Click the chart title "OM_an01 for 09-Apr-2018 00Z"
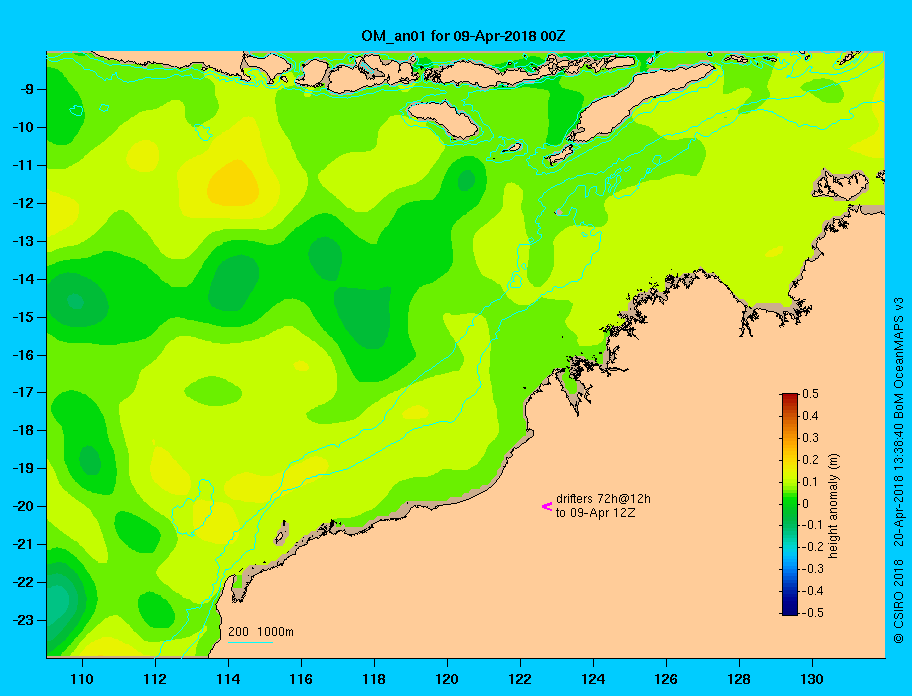This screenshot has height=696, width=912. (463, 36)
